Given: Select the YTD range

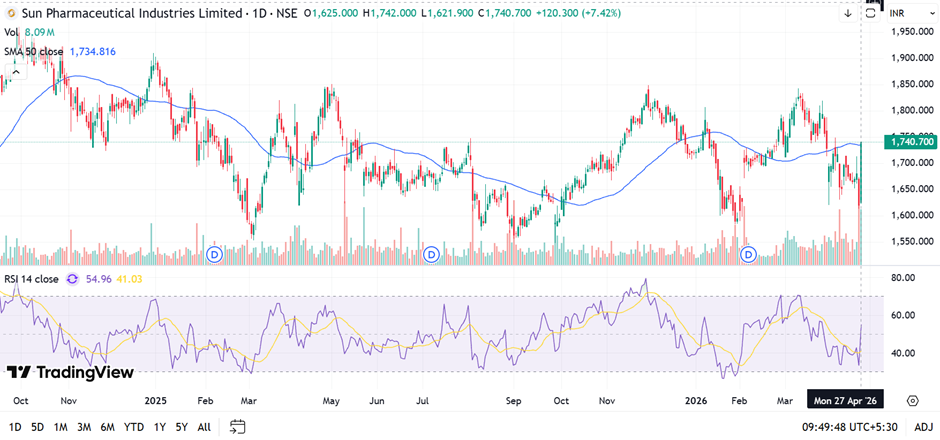Looking at the screenshot, I should [133, 427].
